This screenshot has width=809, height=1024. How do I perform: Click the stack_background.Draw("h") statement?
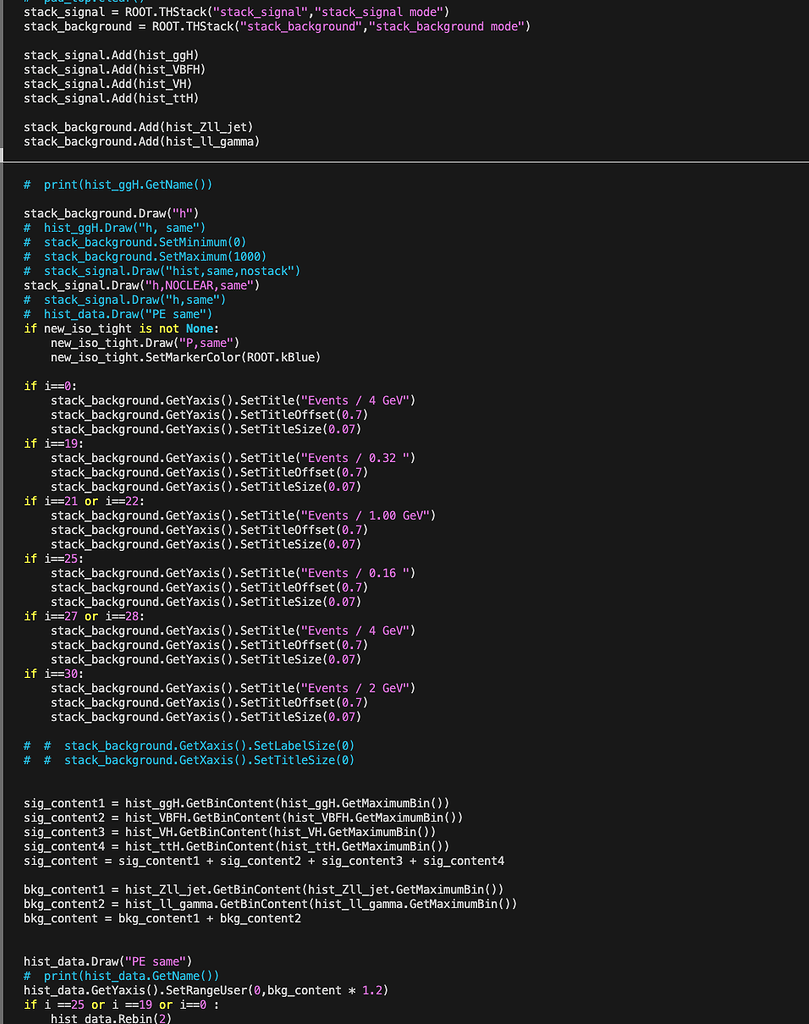pyautogui.click(x=110, y=213)
